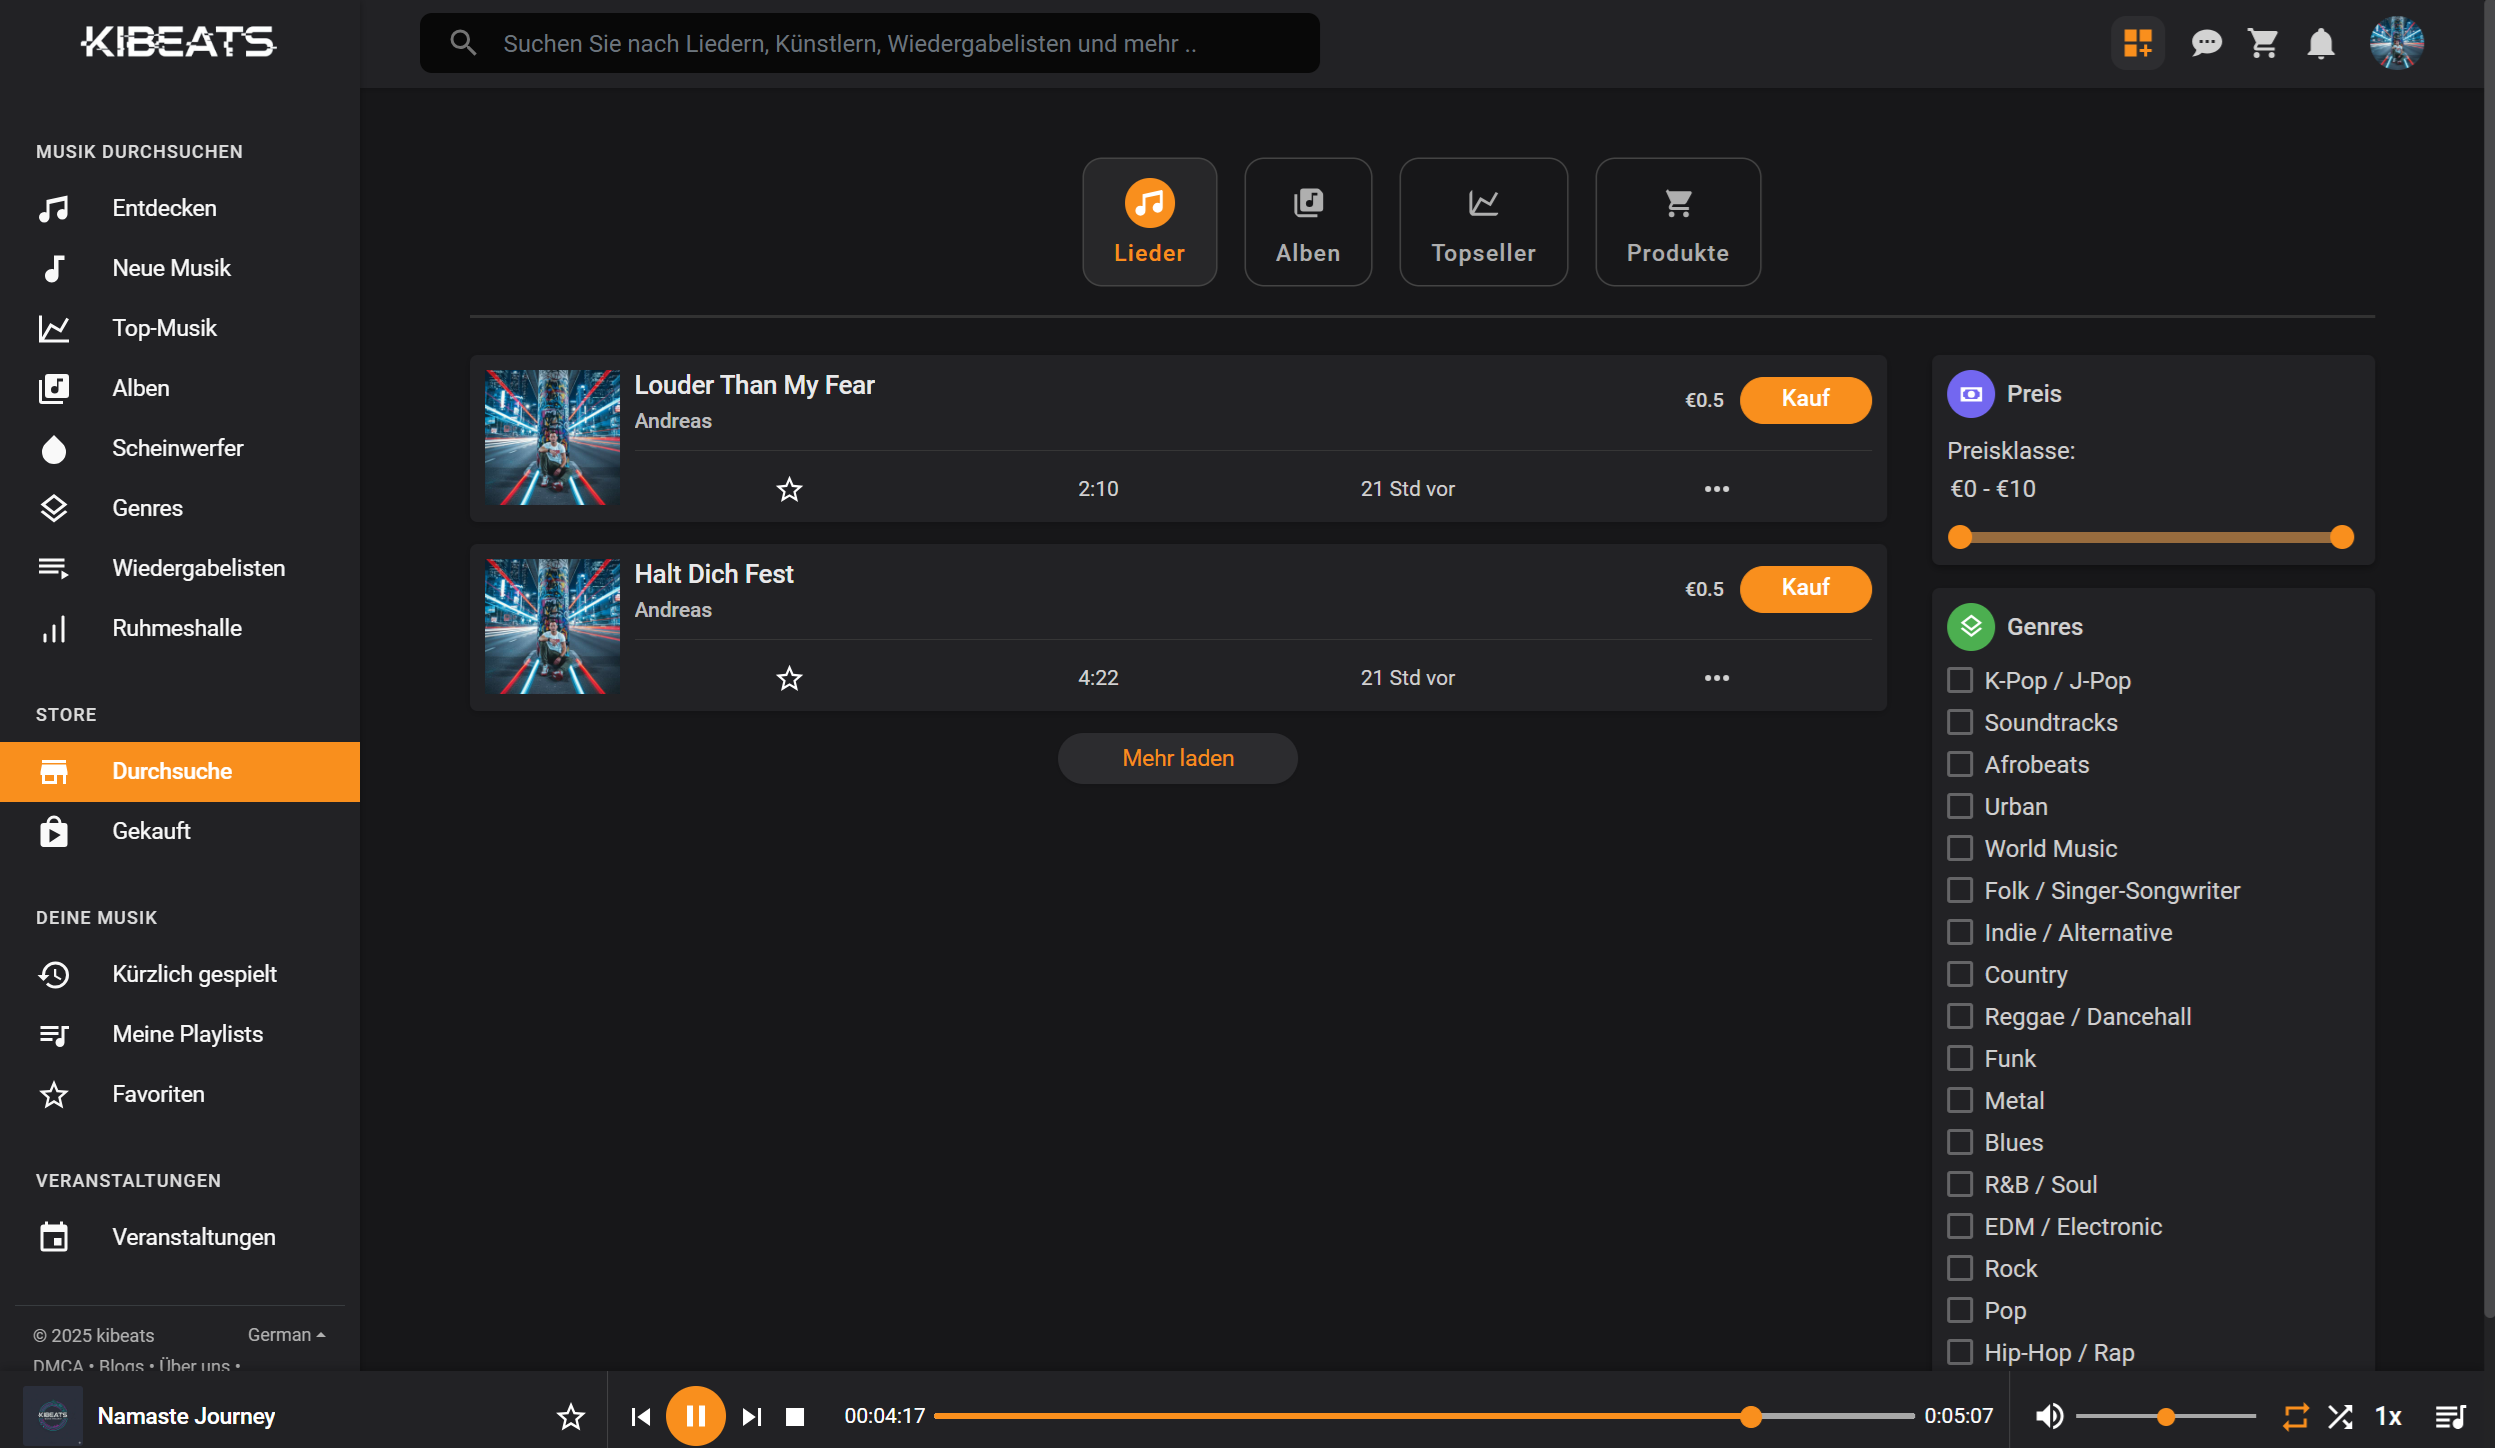Open the chat messages icon
This screenshot has width=2495, height=1448.
(2206, 43)
